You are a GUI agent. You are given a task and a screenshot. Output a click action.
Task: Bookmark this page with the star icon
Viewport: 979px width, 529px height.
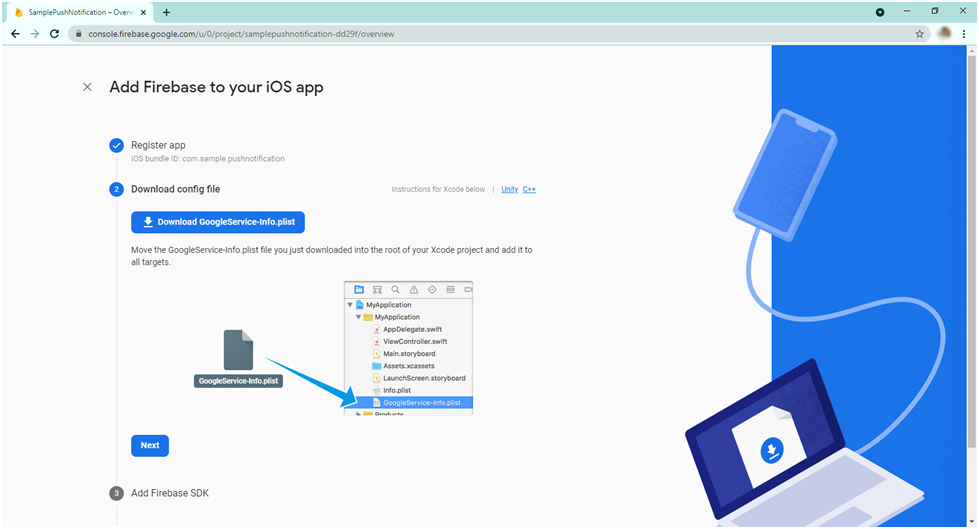[919, 34]
